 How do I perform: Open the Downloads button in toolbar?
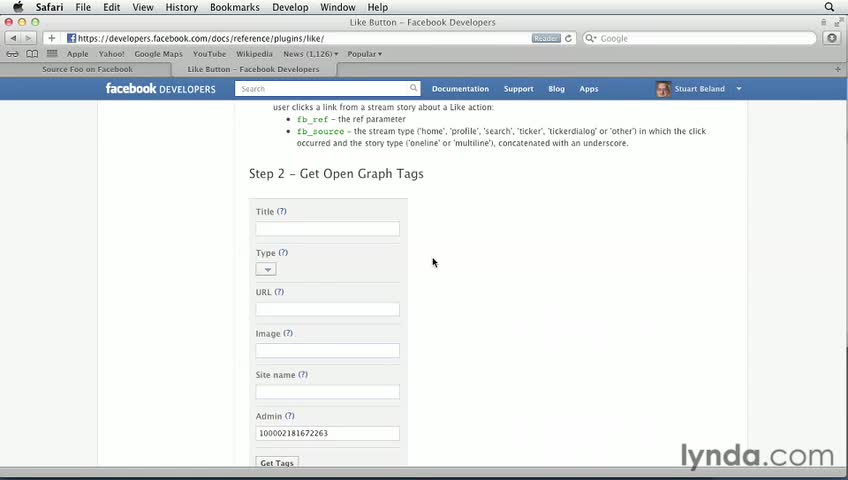(832, 38)
